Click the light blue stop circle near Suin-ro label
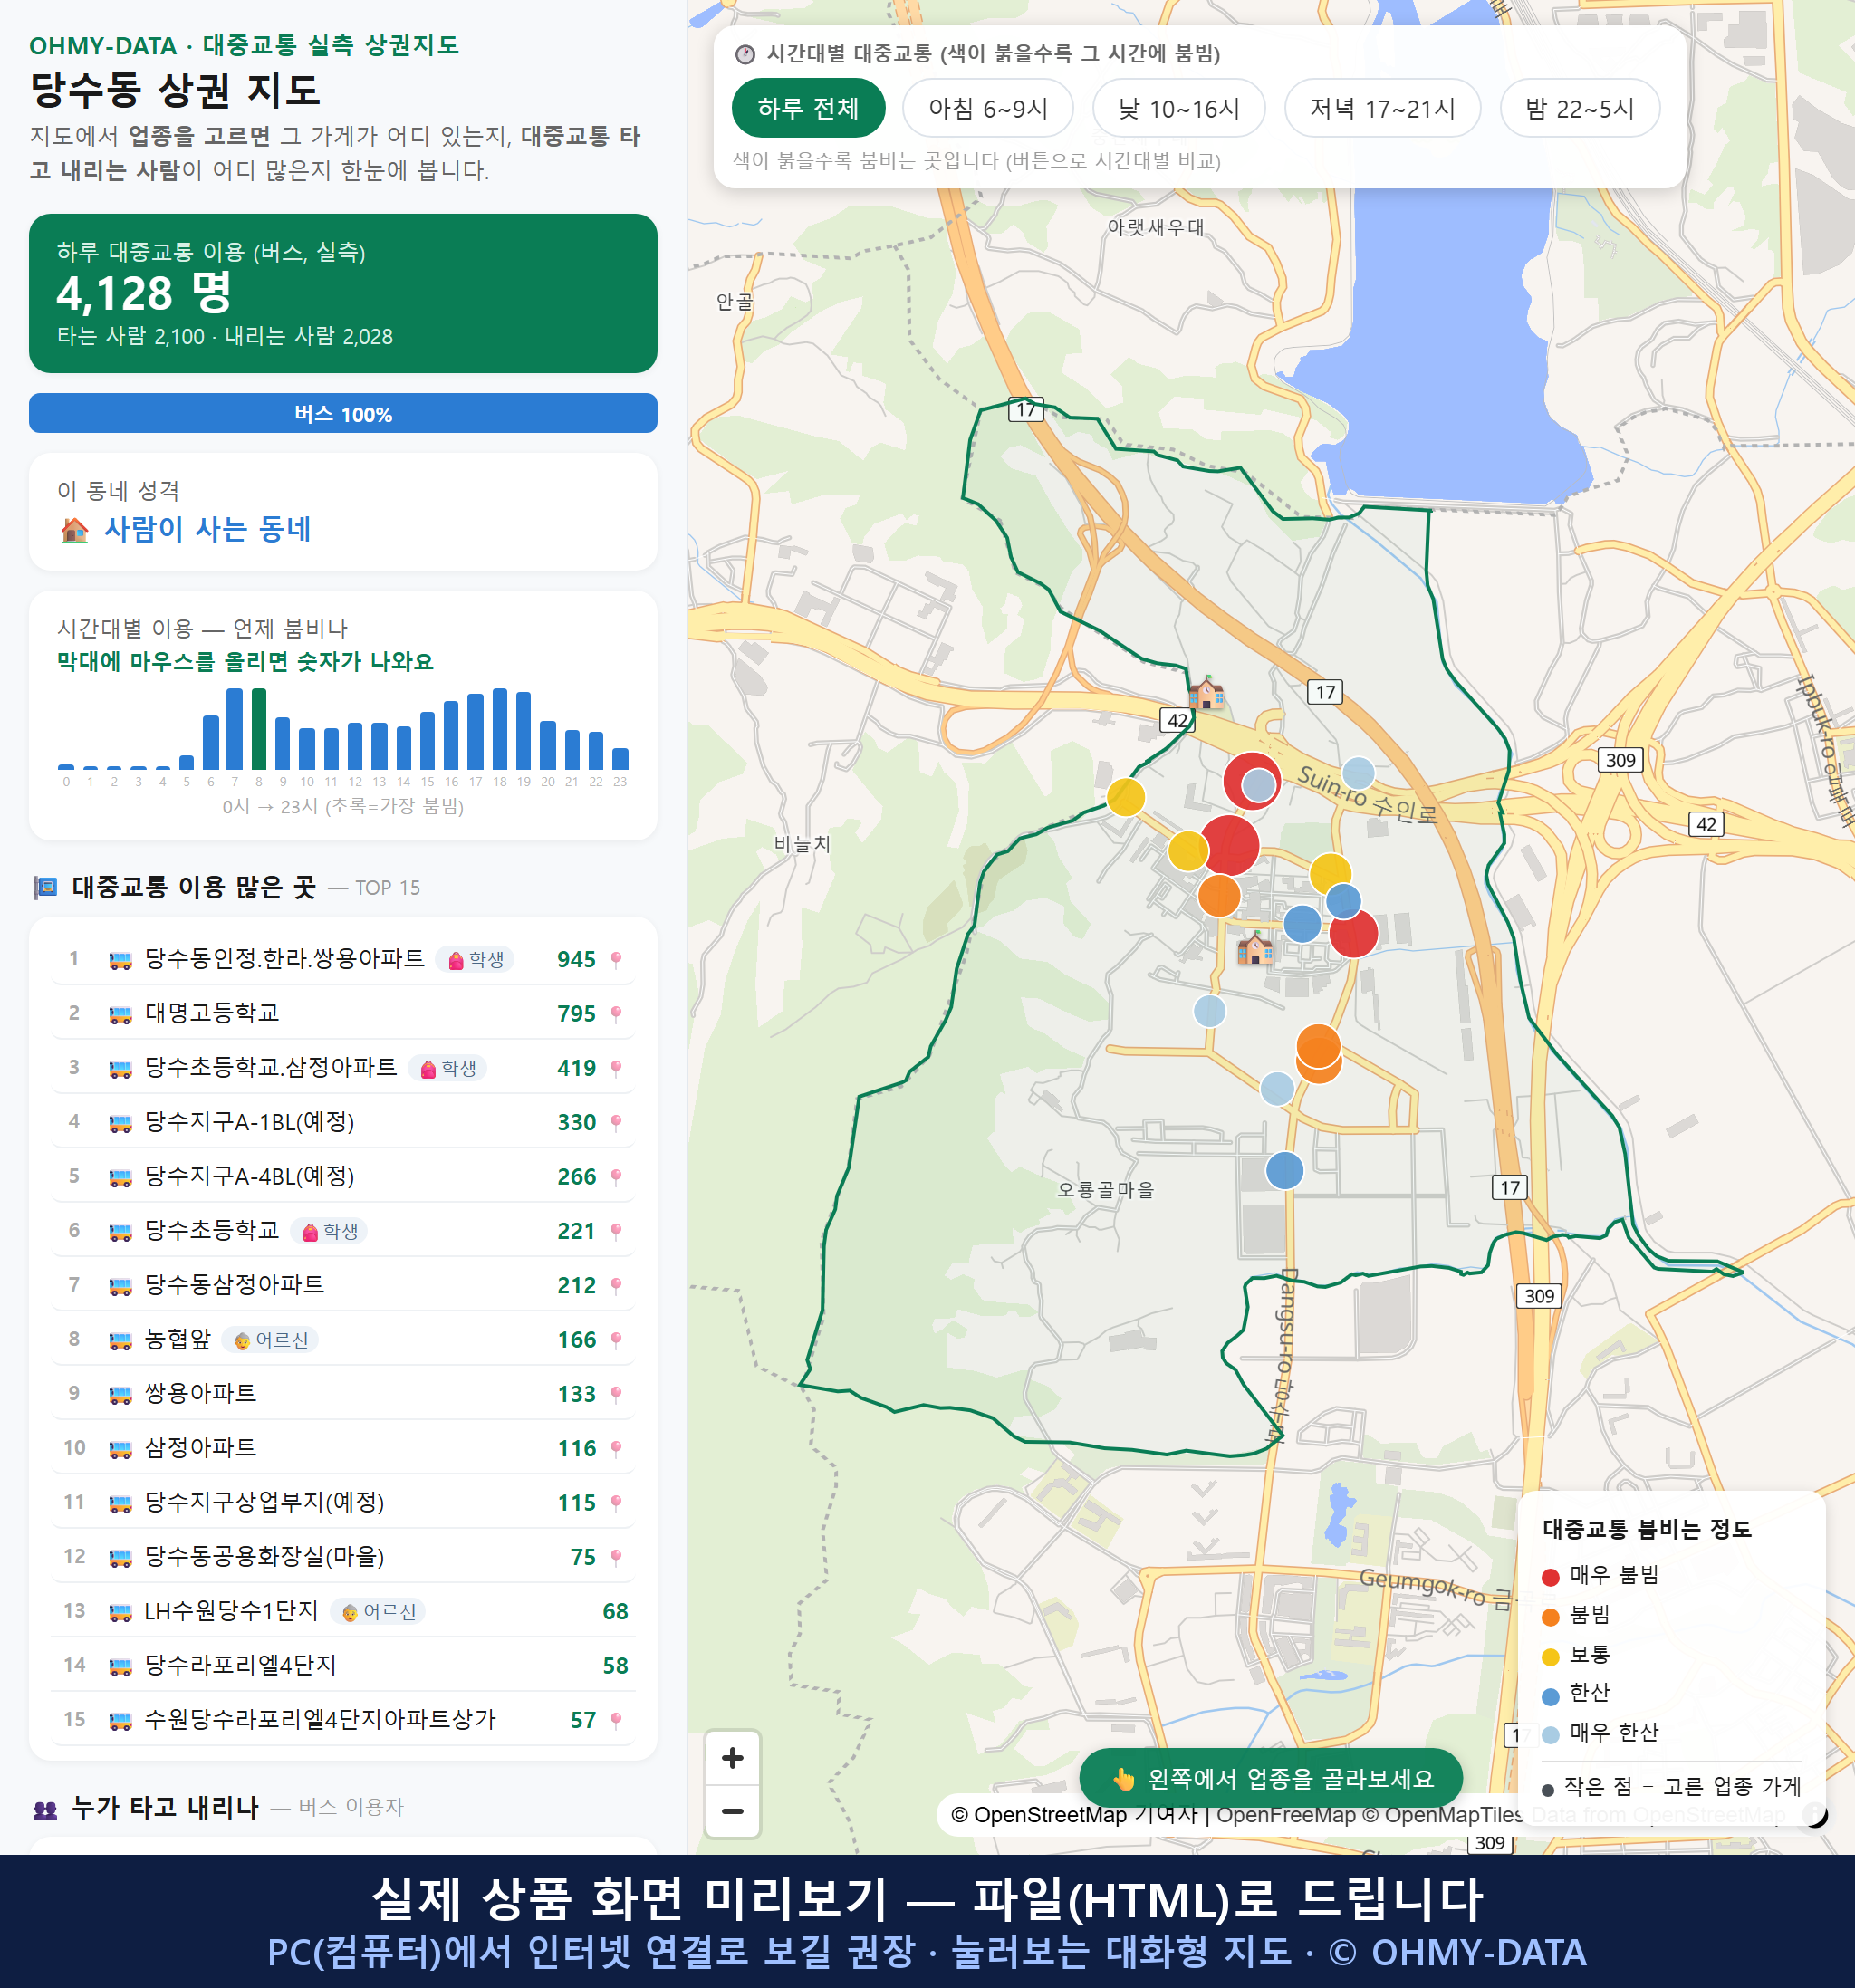This screenshot has width=1855, height=1988. point(1358,773)
